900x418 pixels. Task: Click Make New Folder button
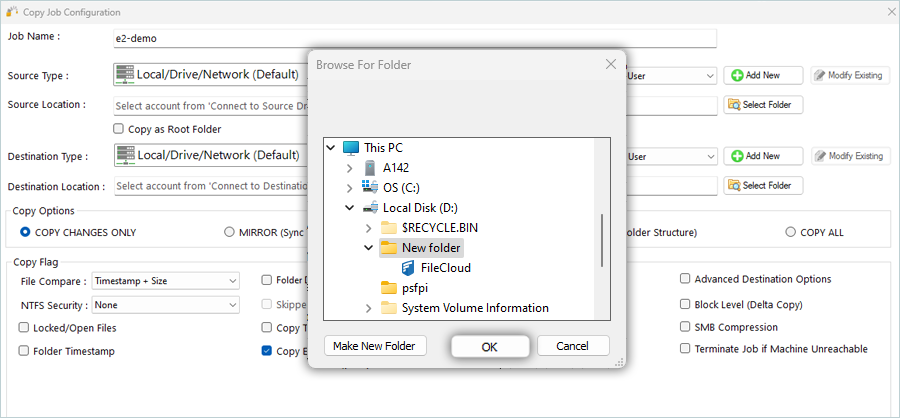tap(376, 346)
